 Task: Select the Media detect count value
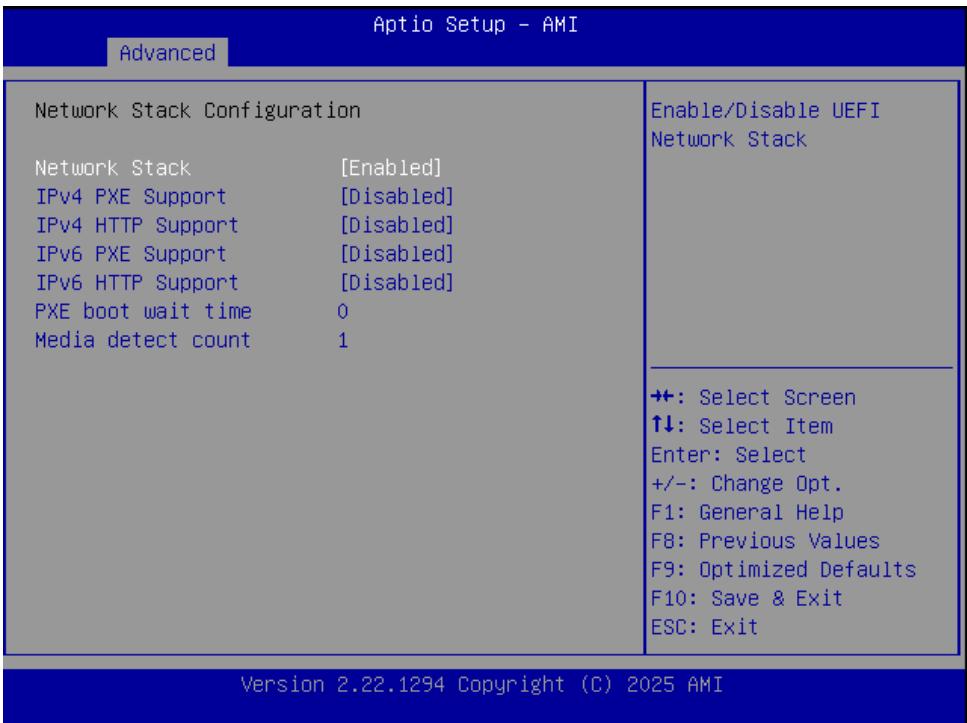343,341
